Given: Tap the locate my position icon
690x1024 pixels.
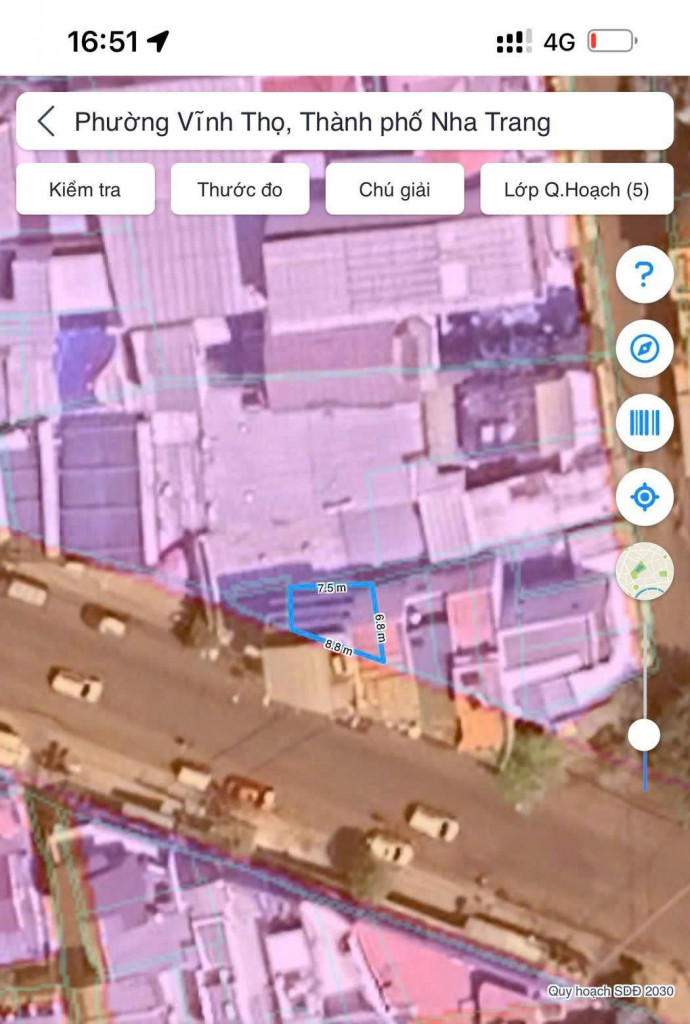Looking at the screenshot, I should (x=644, y=497).
